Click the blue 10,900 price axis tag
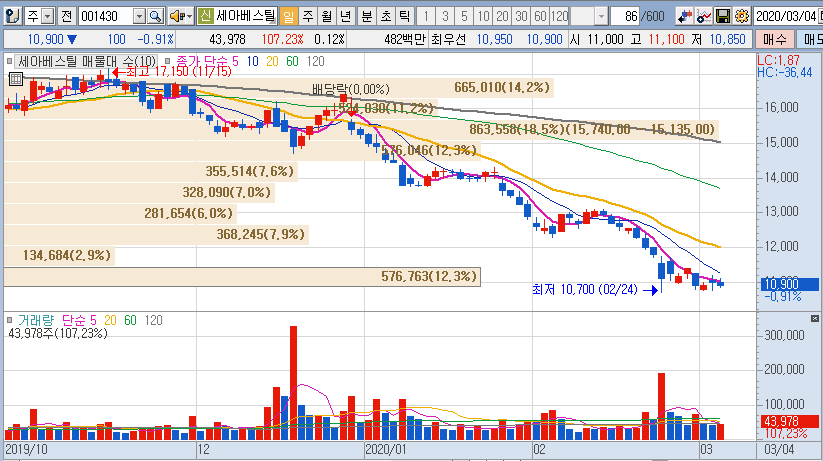The height and width of the screenshot is (461, 823). 789,285
